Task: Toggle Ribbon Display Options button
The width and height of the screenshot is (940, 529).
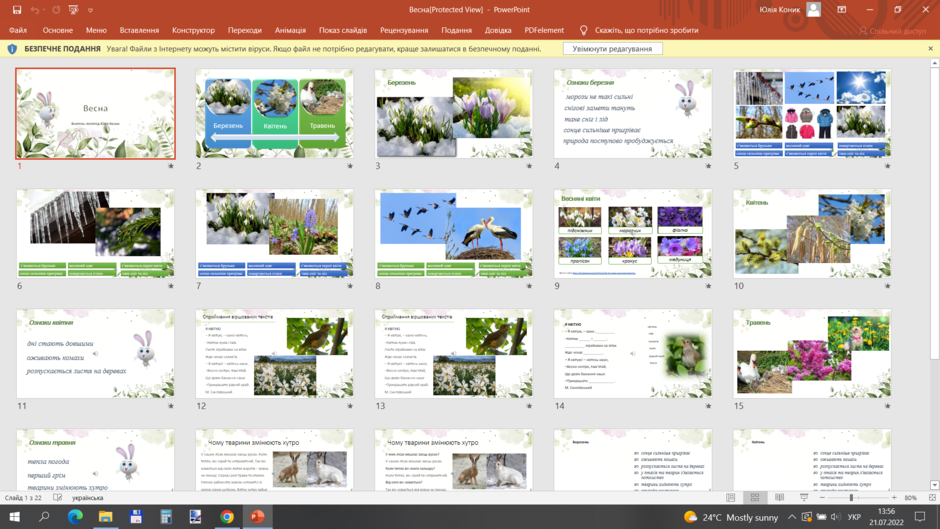Action: (x=842, y=10)
